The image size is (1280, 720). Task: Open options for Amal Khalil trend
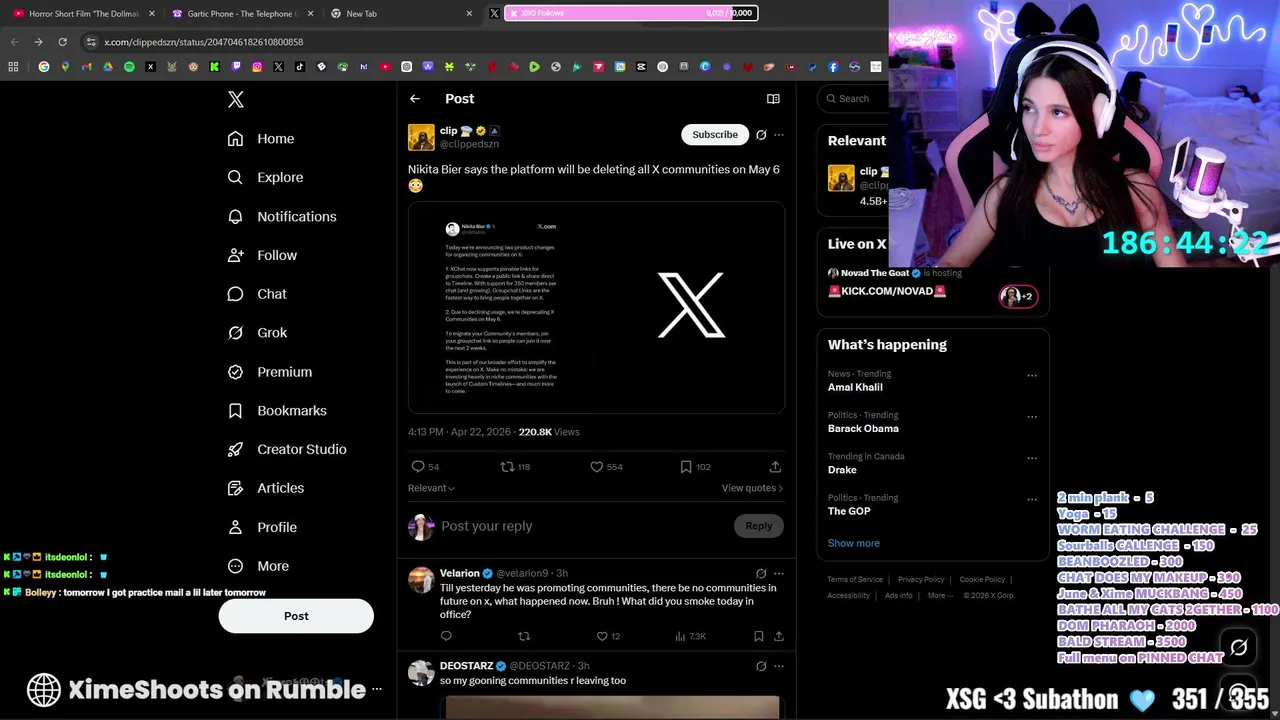tap(1032, 376)
